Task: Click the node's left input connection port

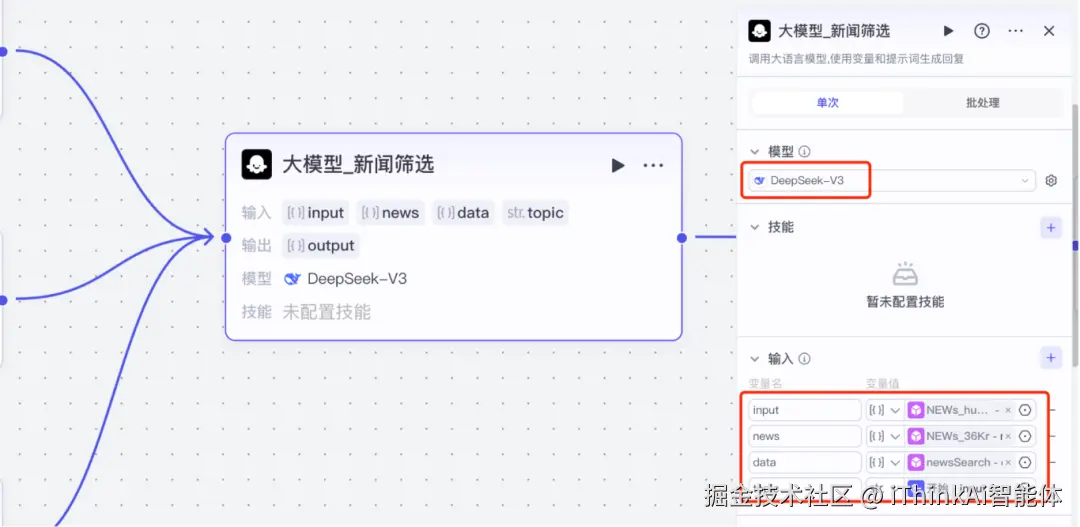Action: coord(226,238)
